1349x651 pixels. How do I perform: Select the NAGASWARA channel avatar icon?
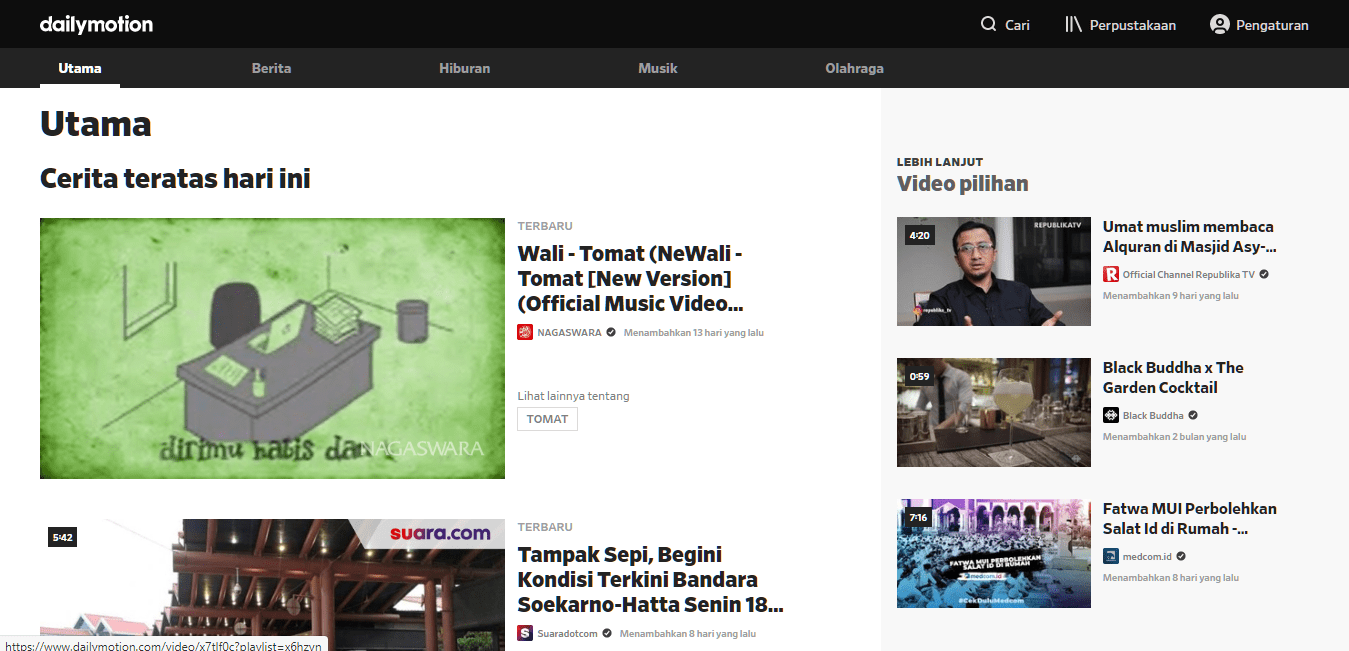tap(525, 332)
